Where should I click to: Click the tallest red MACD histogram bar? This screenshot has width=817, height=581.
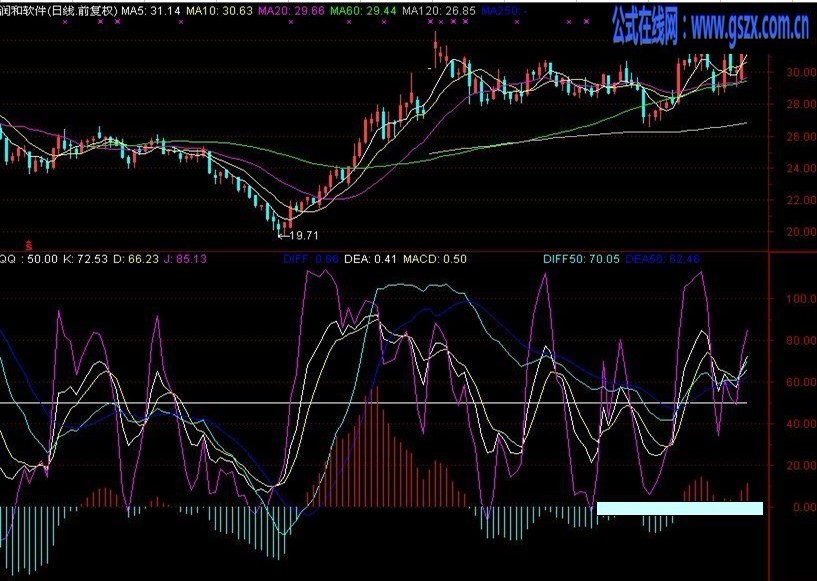click(377, 447)
